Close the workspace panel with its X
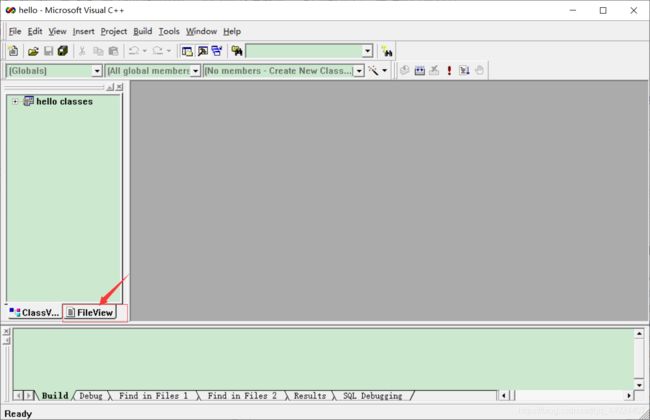Viewport: 650px width, 420px height. click(x=119, y=87)
